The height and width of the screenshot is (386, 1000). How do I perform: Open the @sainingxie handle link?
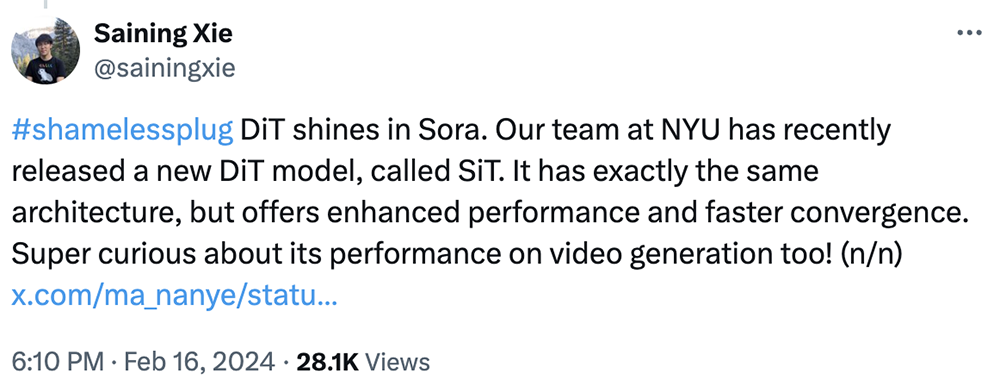pyautogui.click(x=165, y=68)
